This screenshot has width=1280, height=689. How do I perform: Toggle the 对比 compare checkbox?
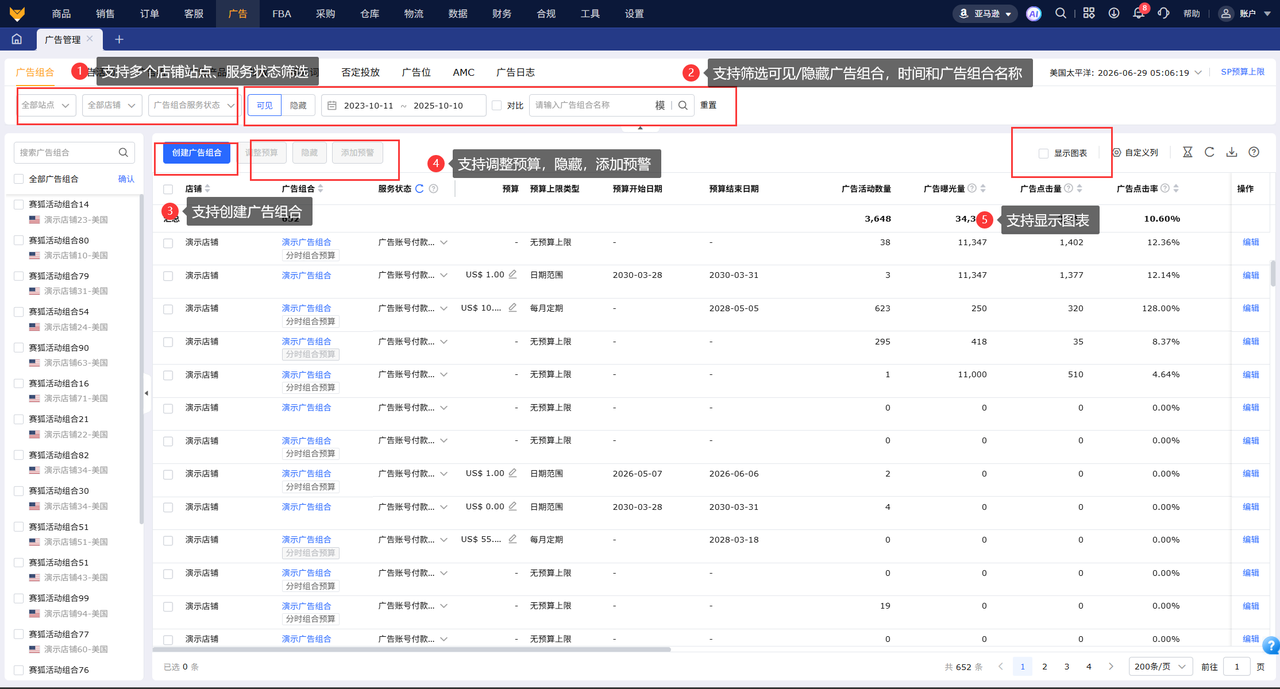pos(497,105)
